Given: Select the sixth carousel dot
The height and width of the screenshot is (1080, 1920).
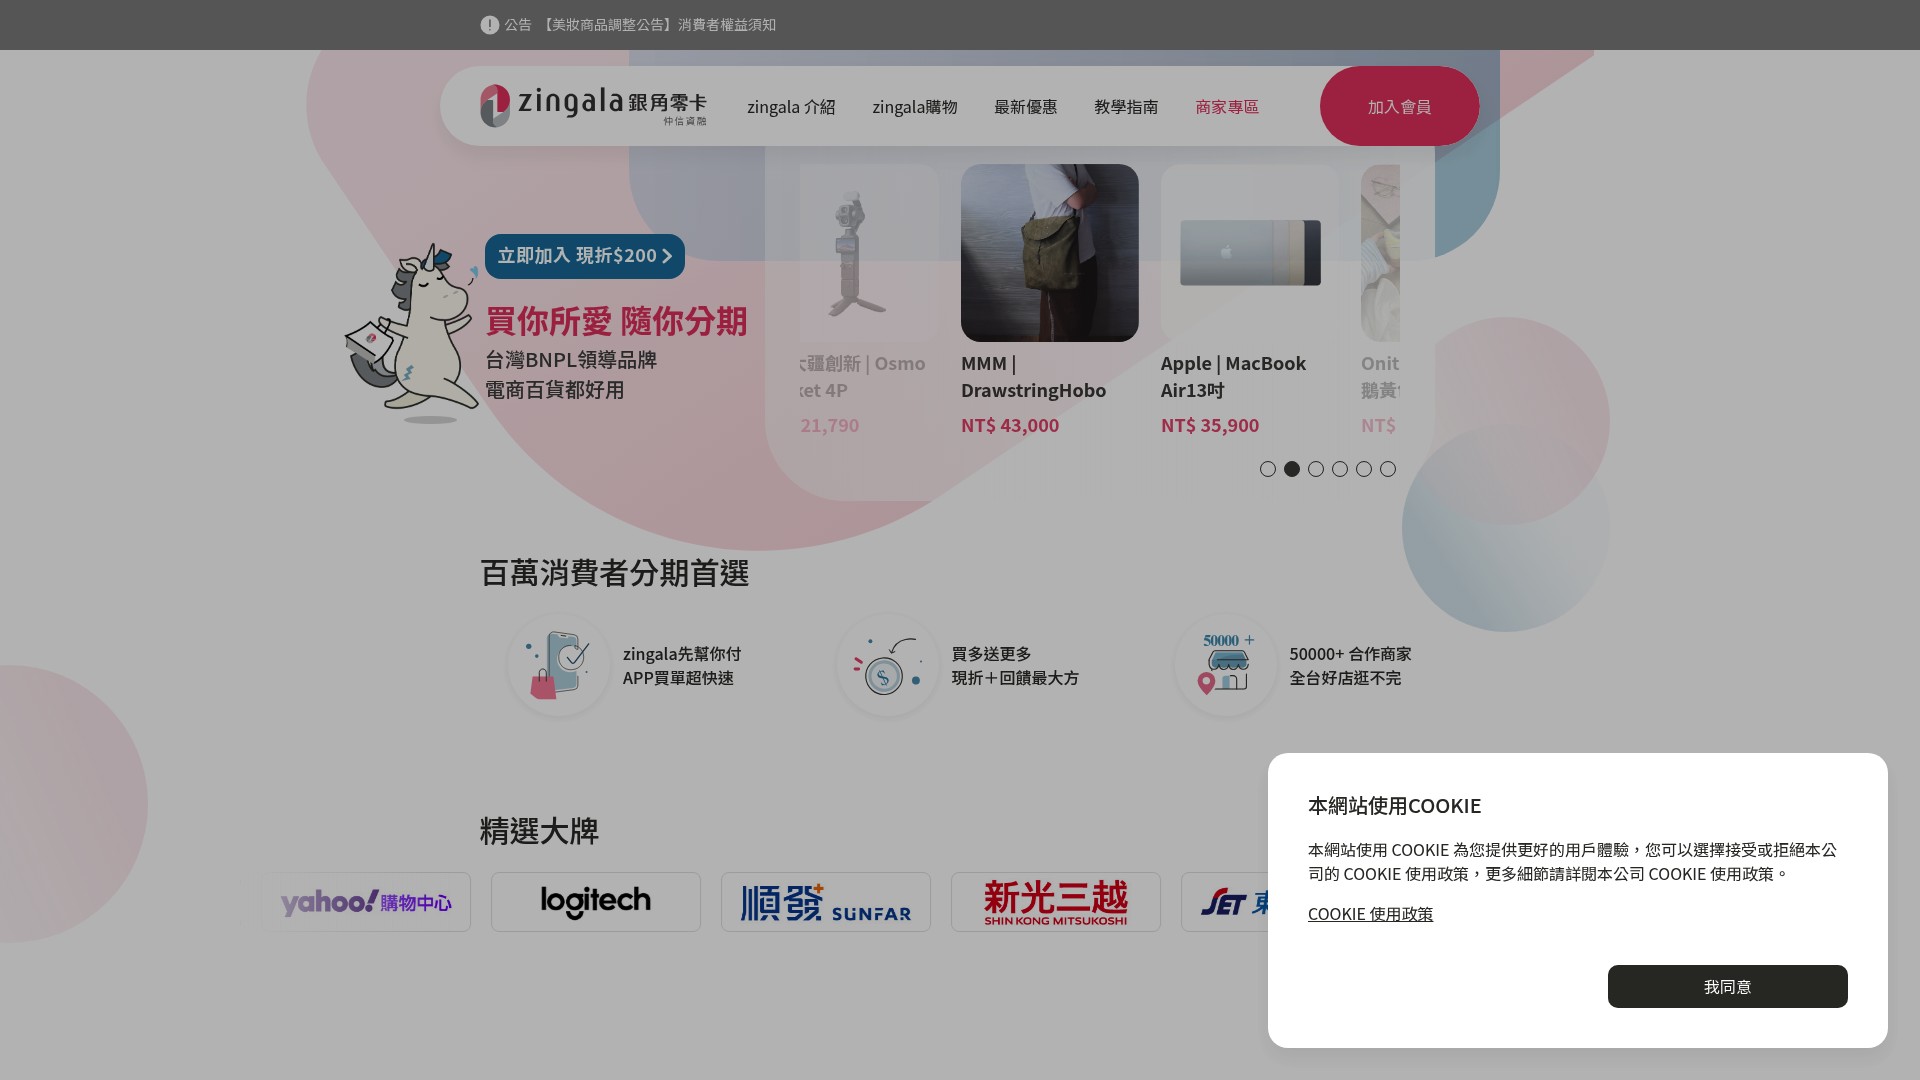Looking at the screenshot, I should 1388,469.
